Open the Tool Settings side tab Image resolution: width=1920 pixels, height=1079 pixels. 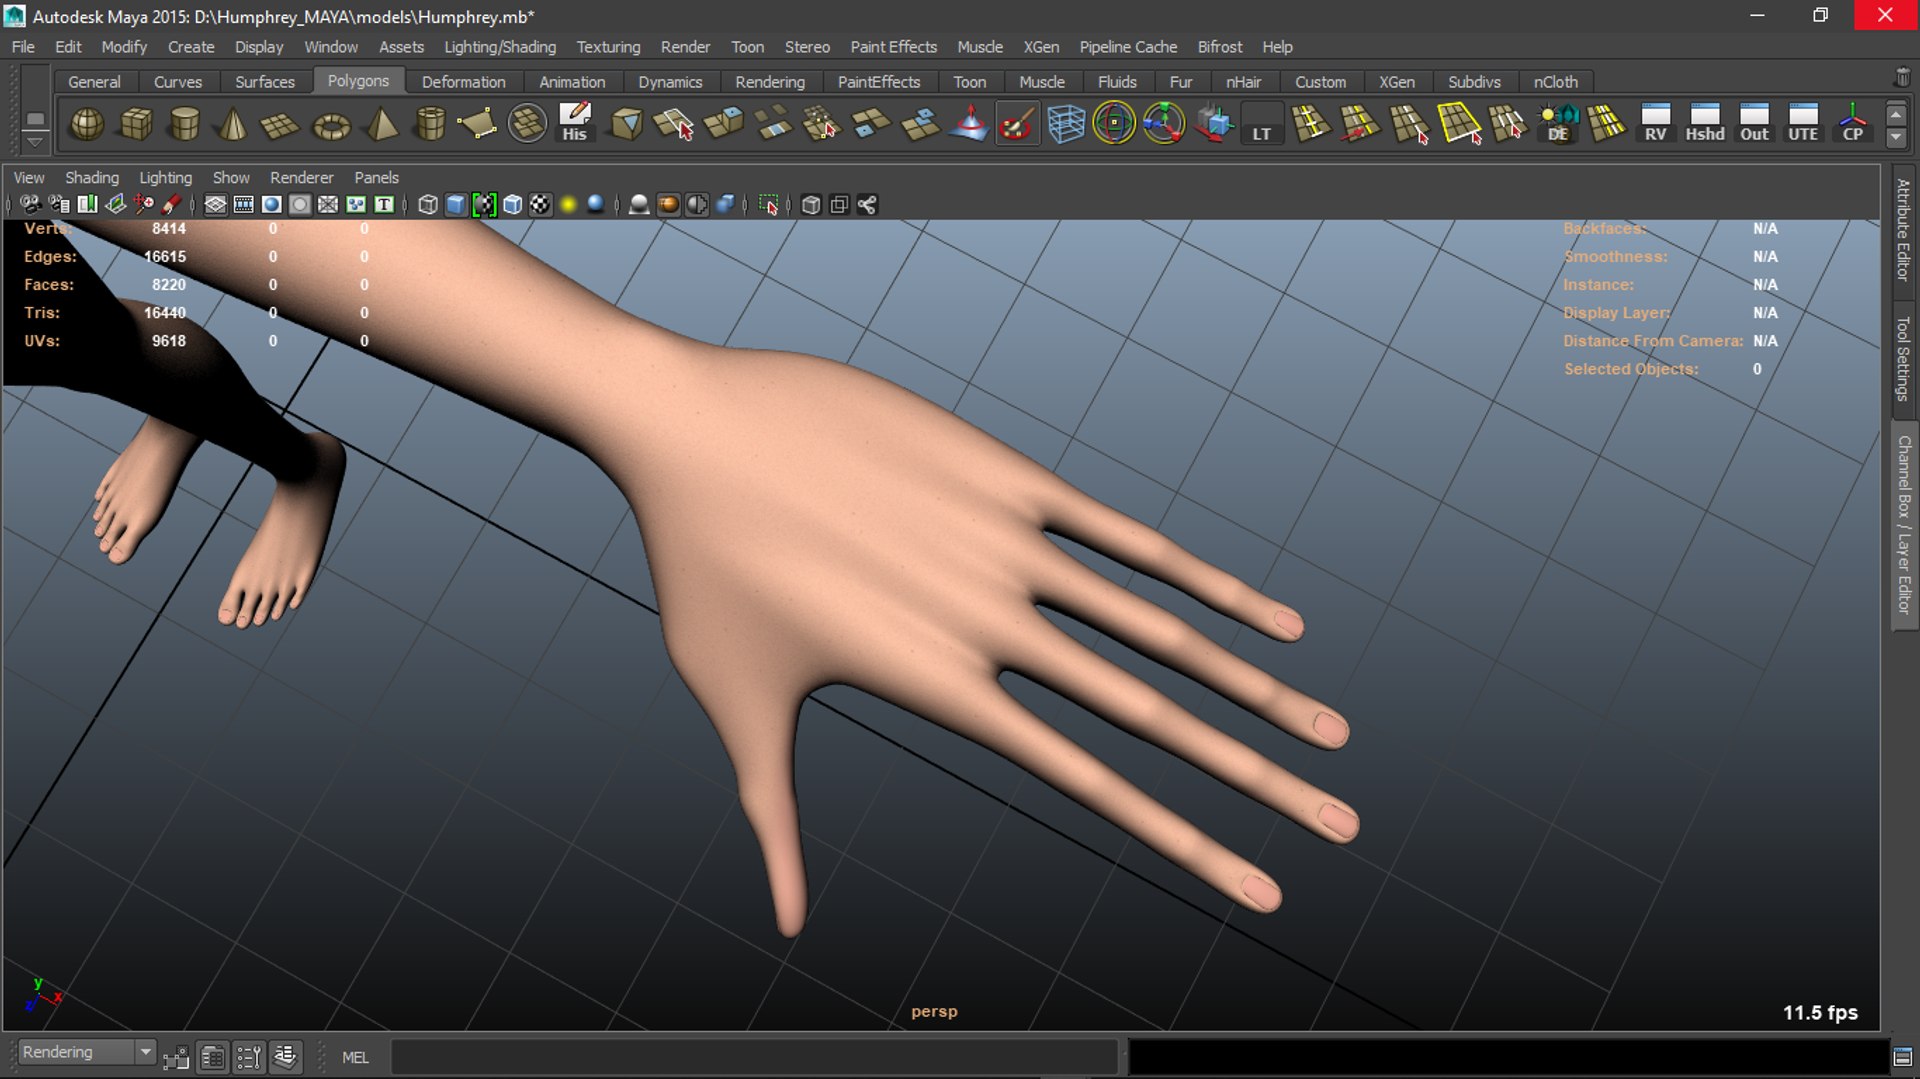click(1903, 358)
